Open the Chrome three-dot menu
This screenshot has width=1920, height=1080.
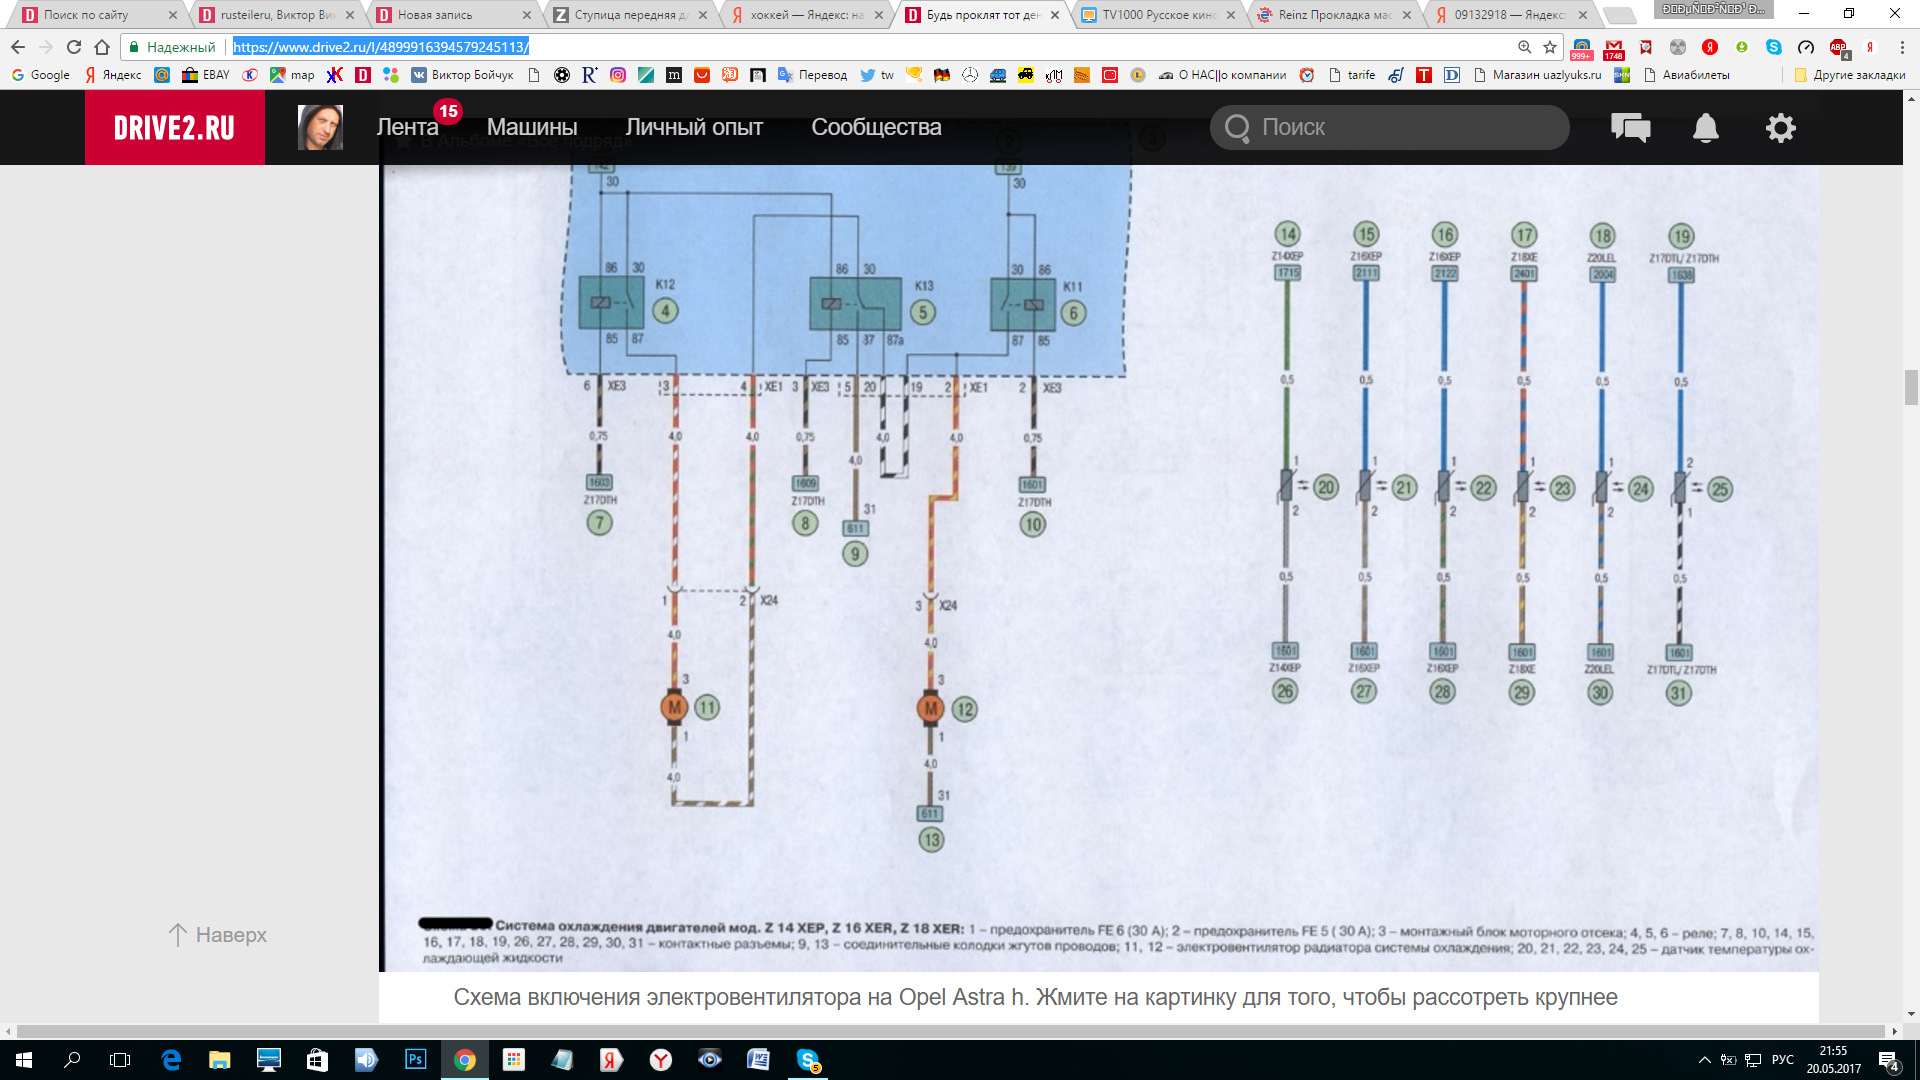coord(1902,47)
